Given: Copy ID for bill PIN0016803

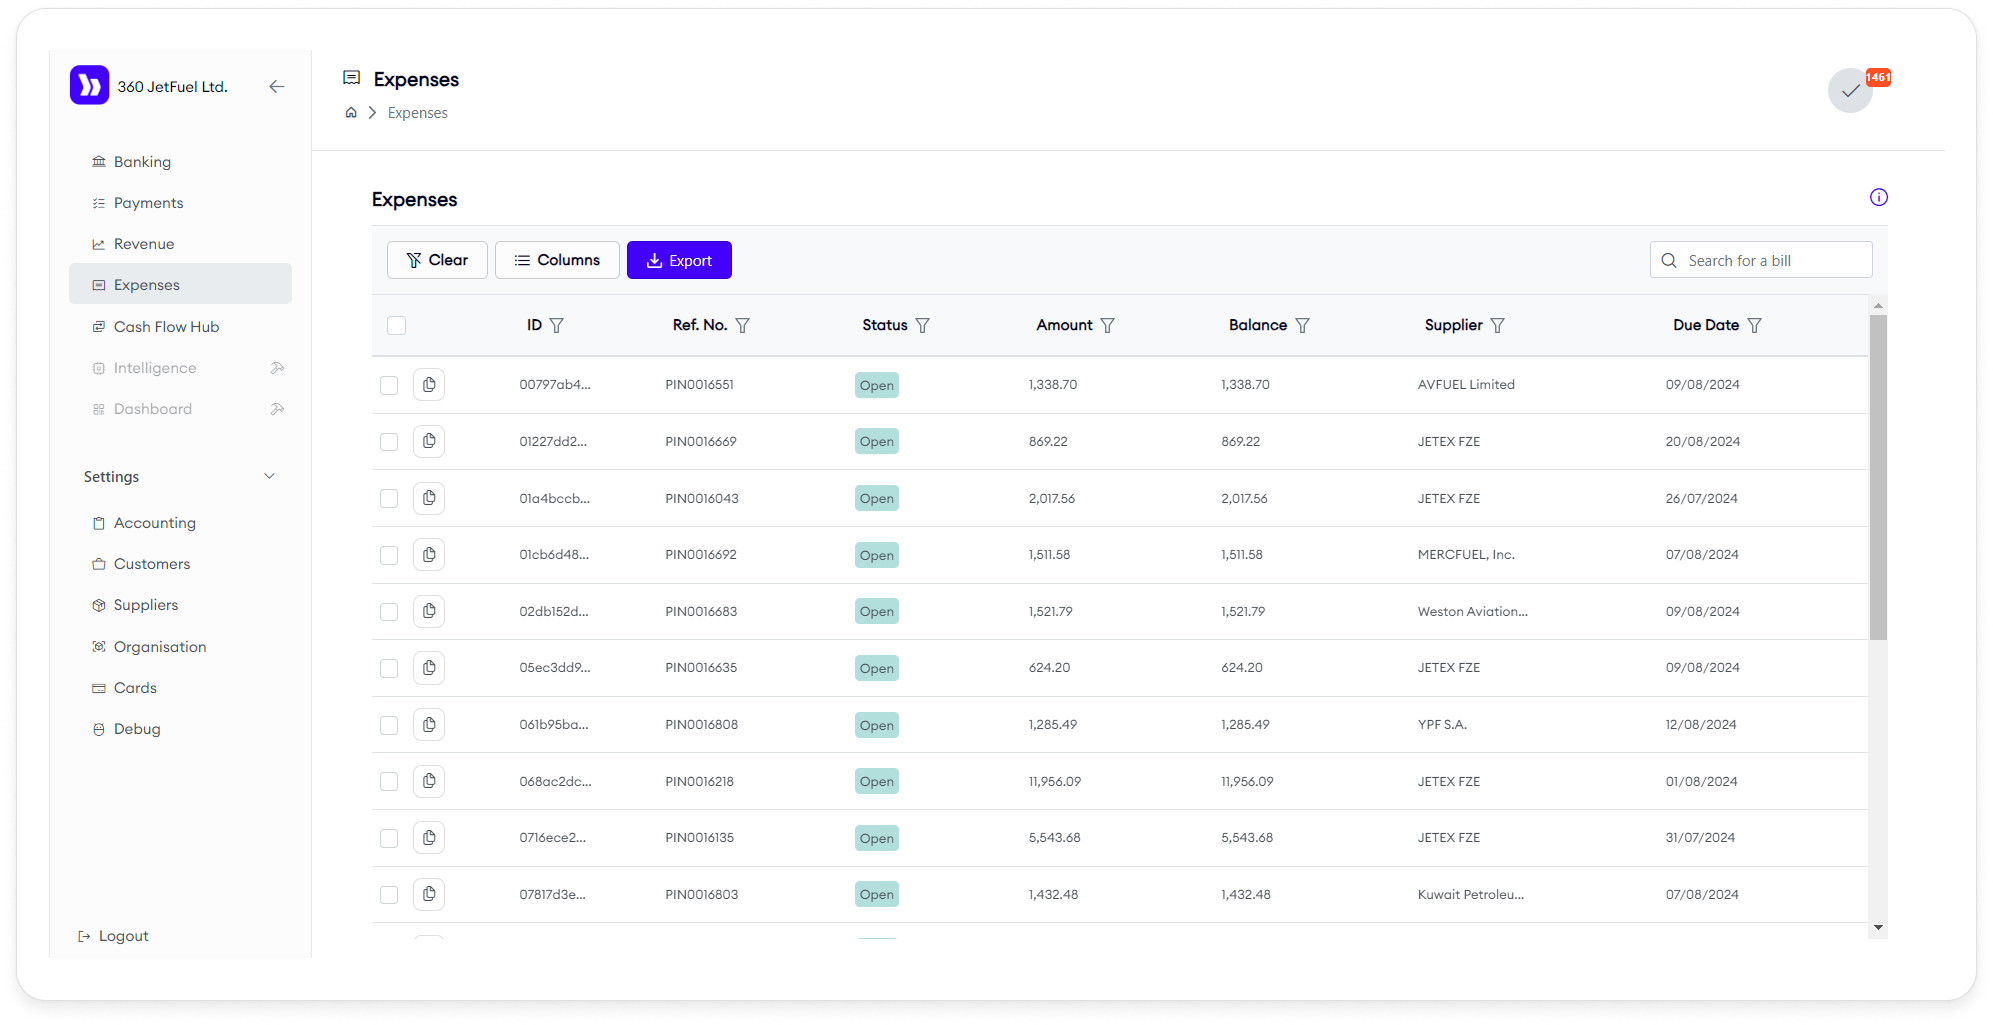Looking at the screenshot, I should pos(429,895).
